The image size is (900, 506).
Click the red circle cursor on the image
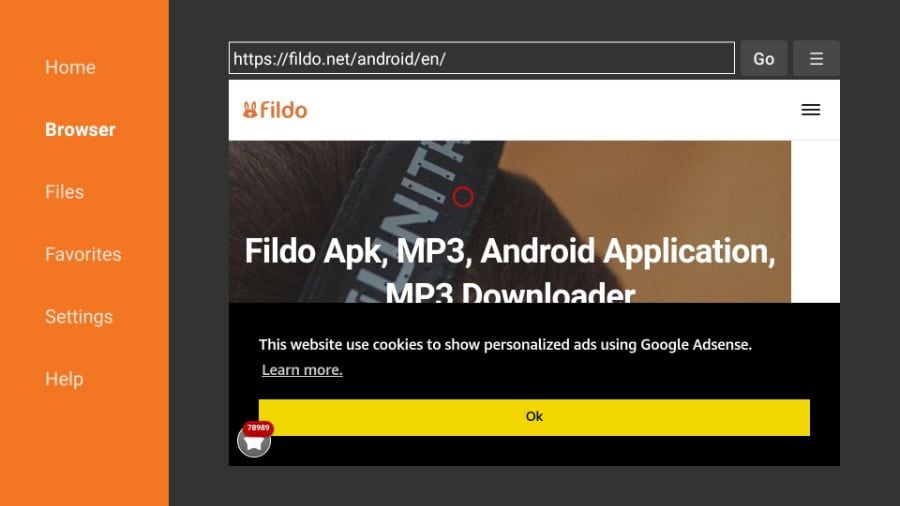coord(463,197)
